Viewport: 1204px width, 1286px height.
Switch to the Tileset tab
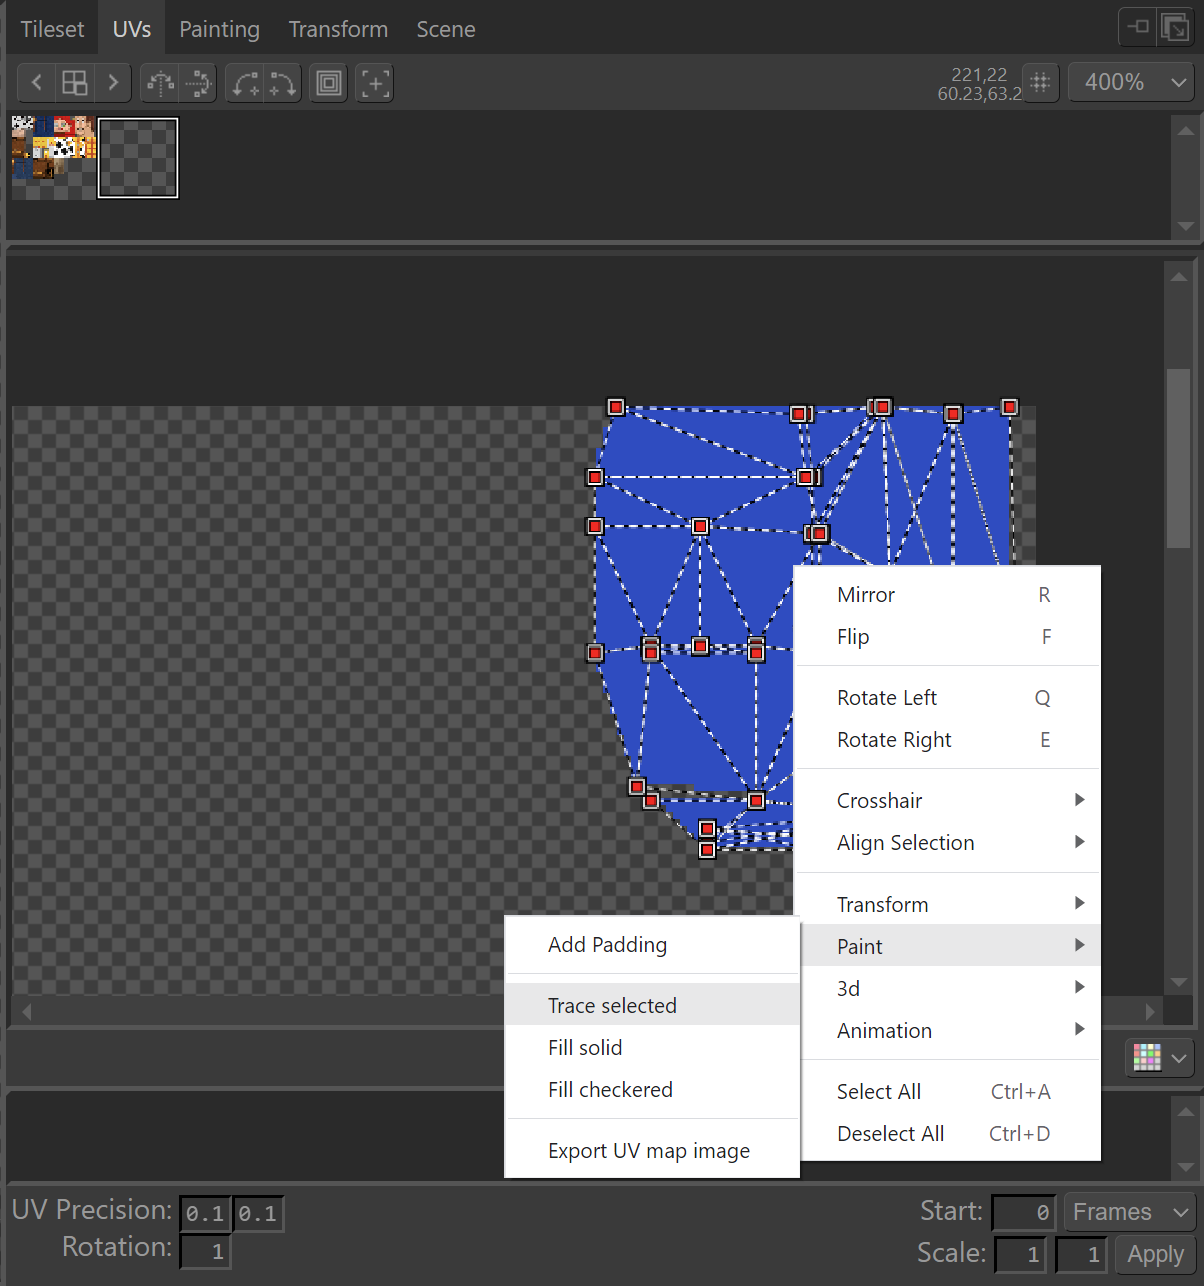click(52, 29)
